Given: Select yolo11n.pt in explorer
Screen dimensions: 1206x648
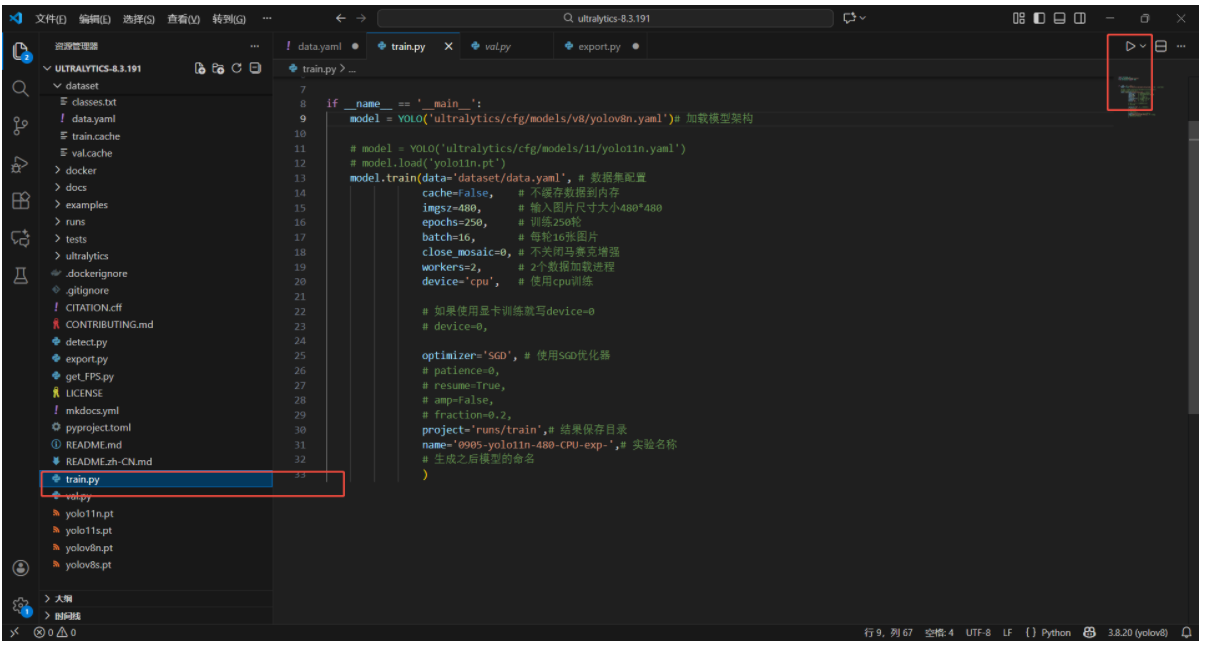Looking at the screenshot, I should 156,513.
